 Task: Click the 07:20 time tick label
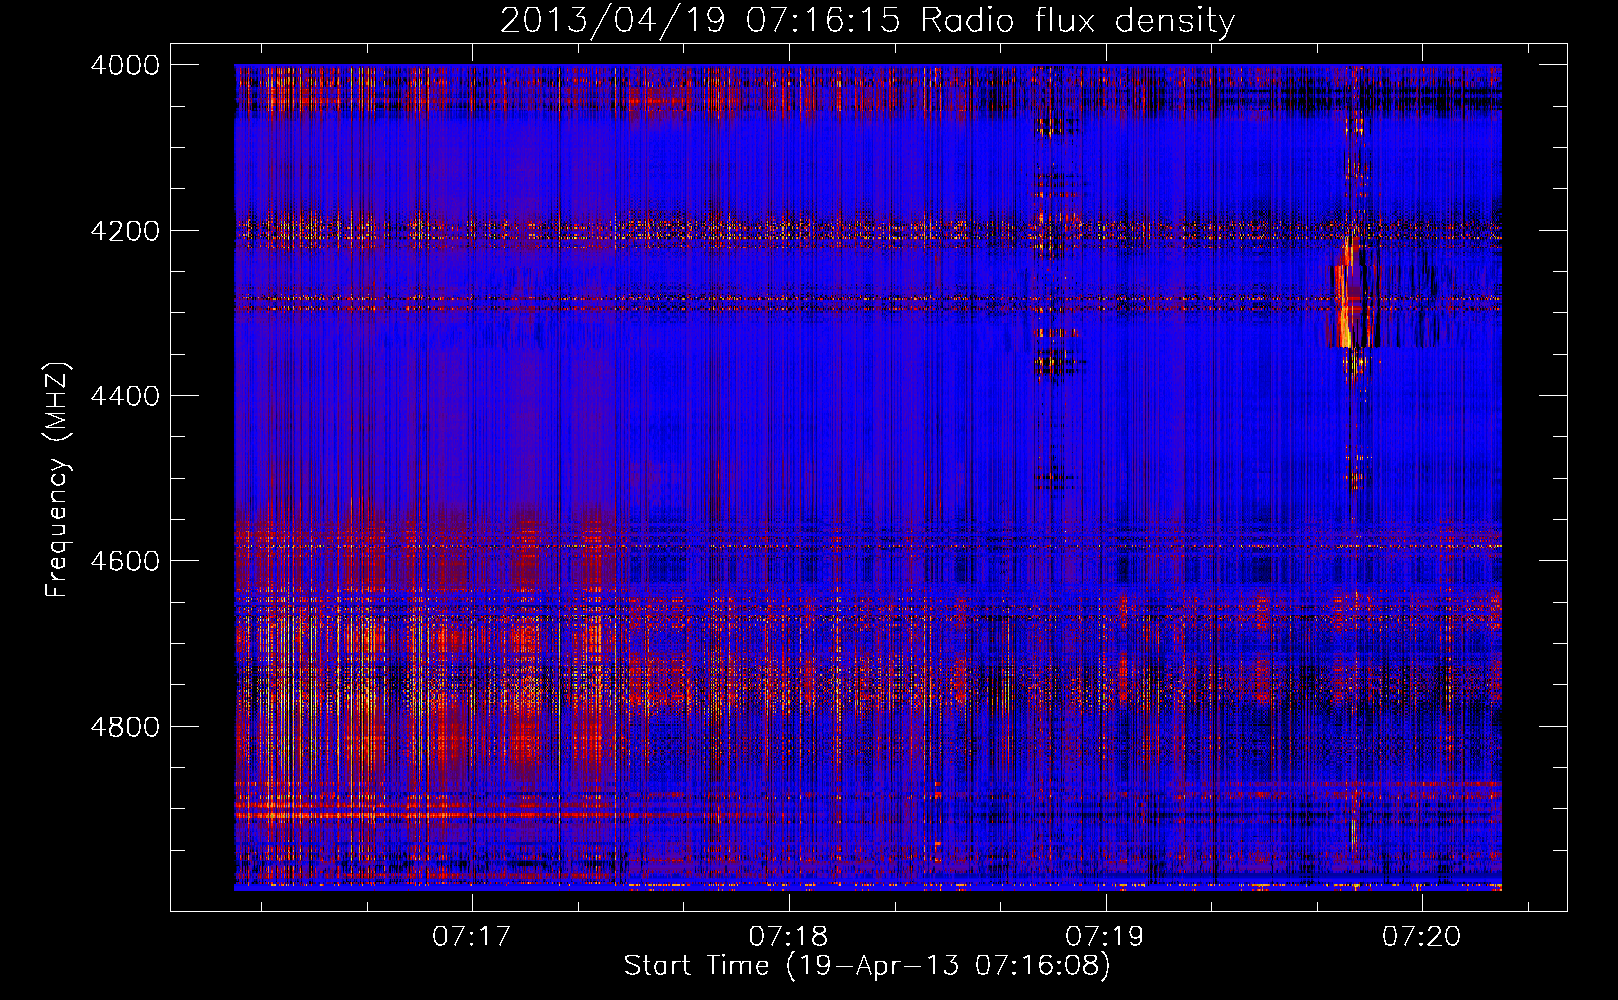coord(1422,936)
